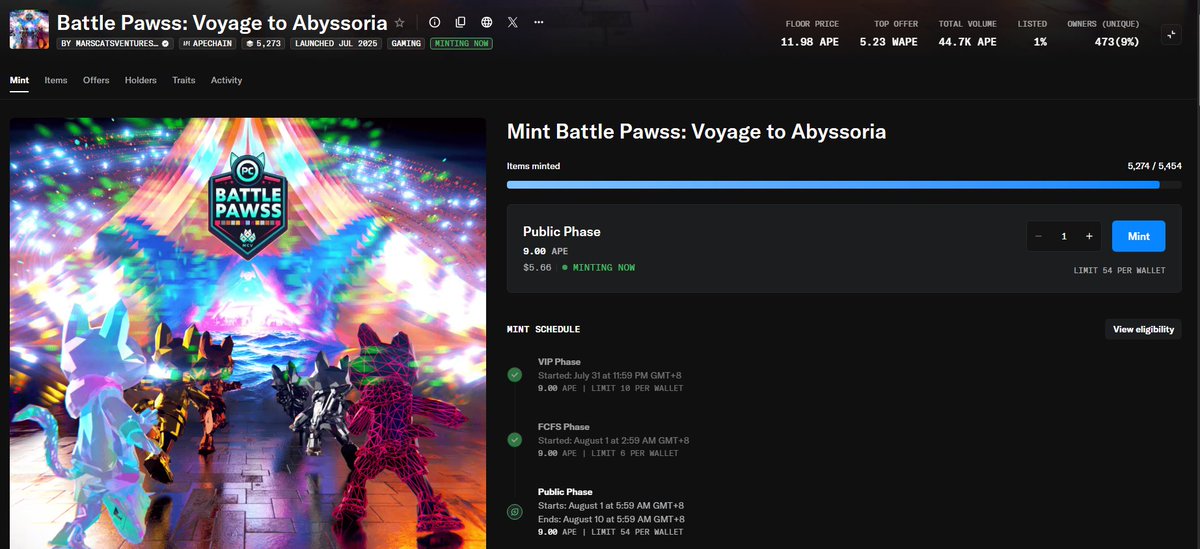The width and height of the screenshot is (1200, 549).
Task: Click Ends: August 10 at 5:59 AM text
Action: tap(611, 519)
